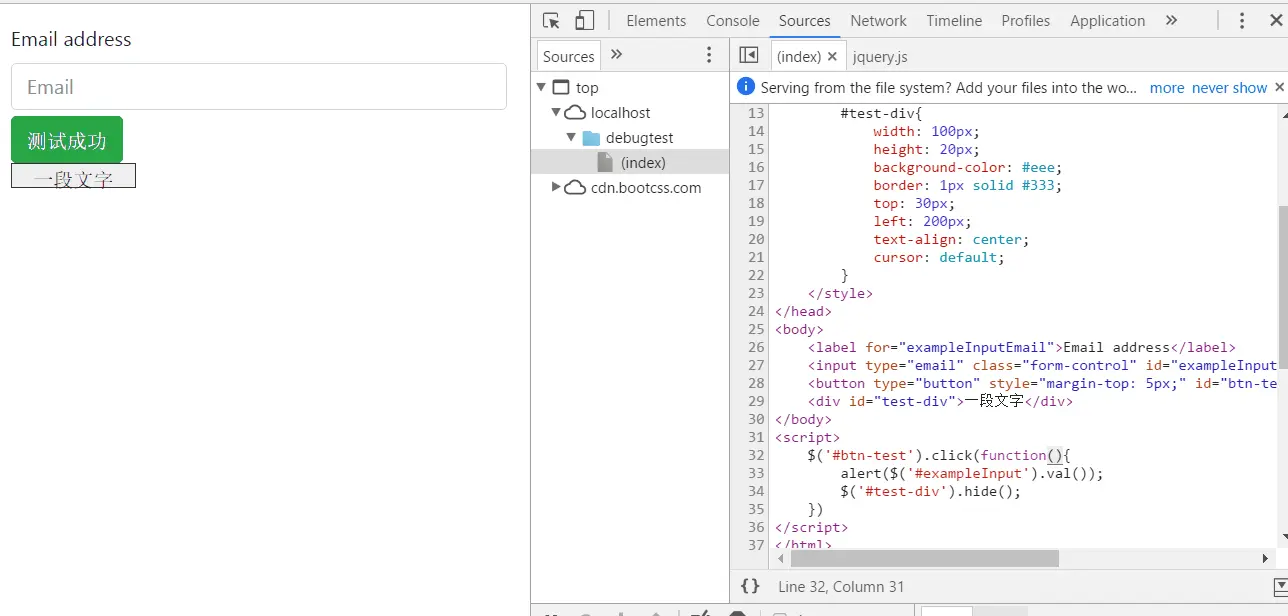Screen dimensions: 1288x616
Task: Open the DevTools three-dot customize menu
Action: [x=1242, y=20]
